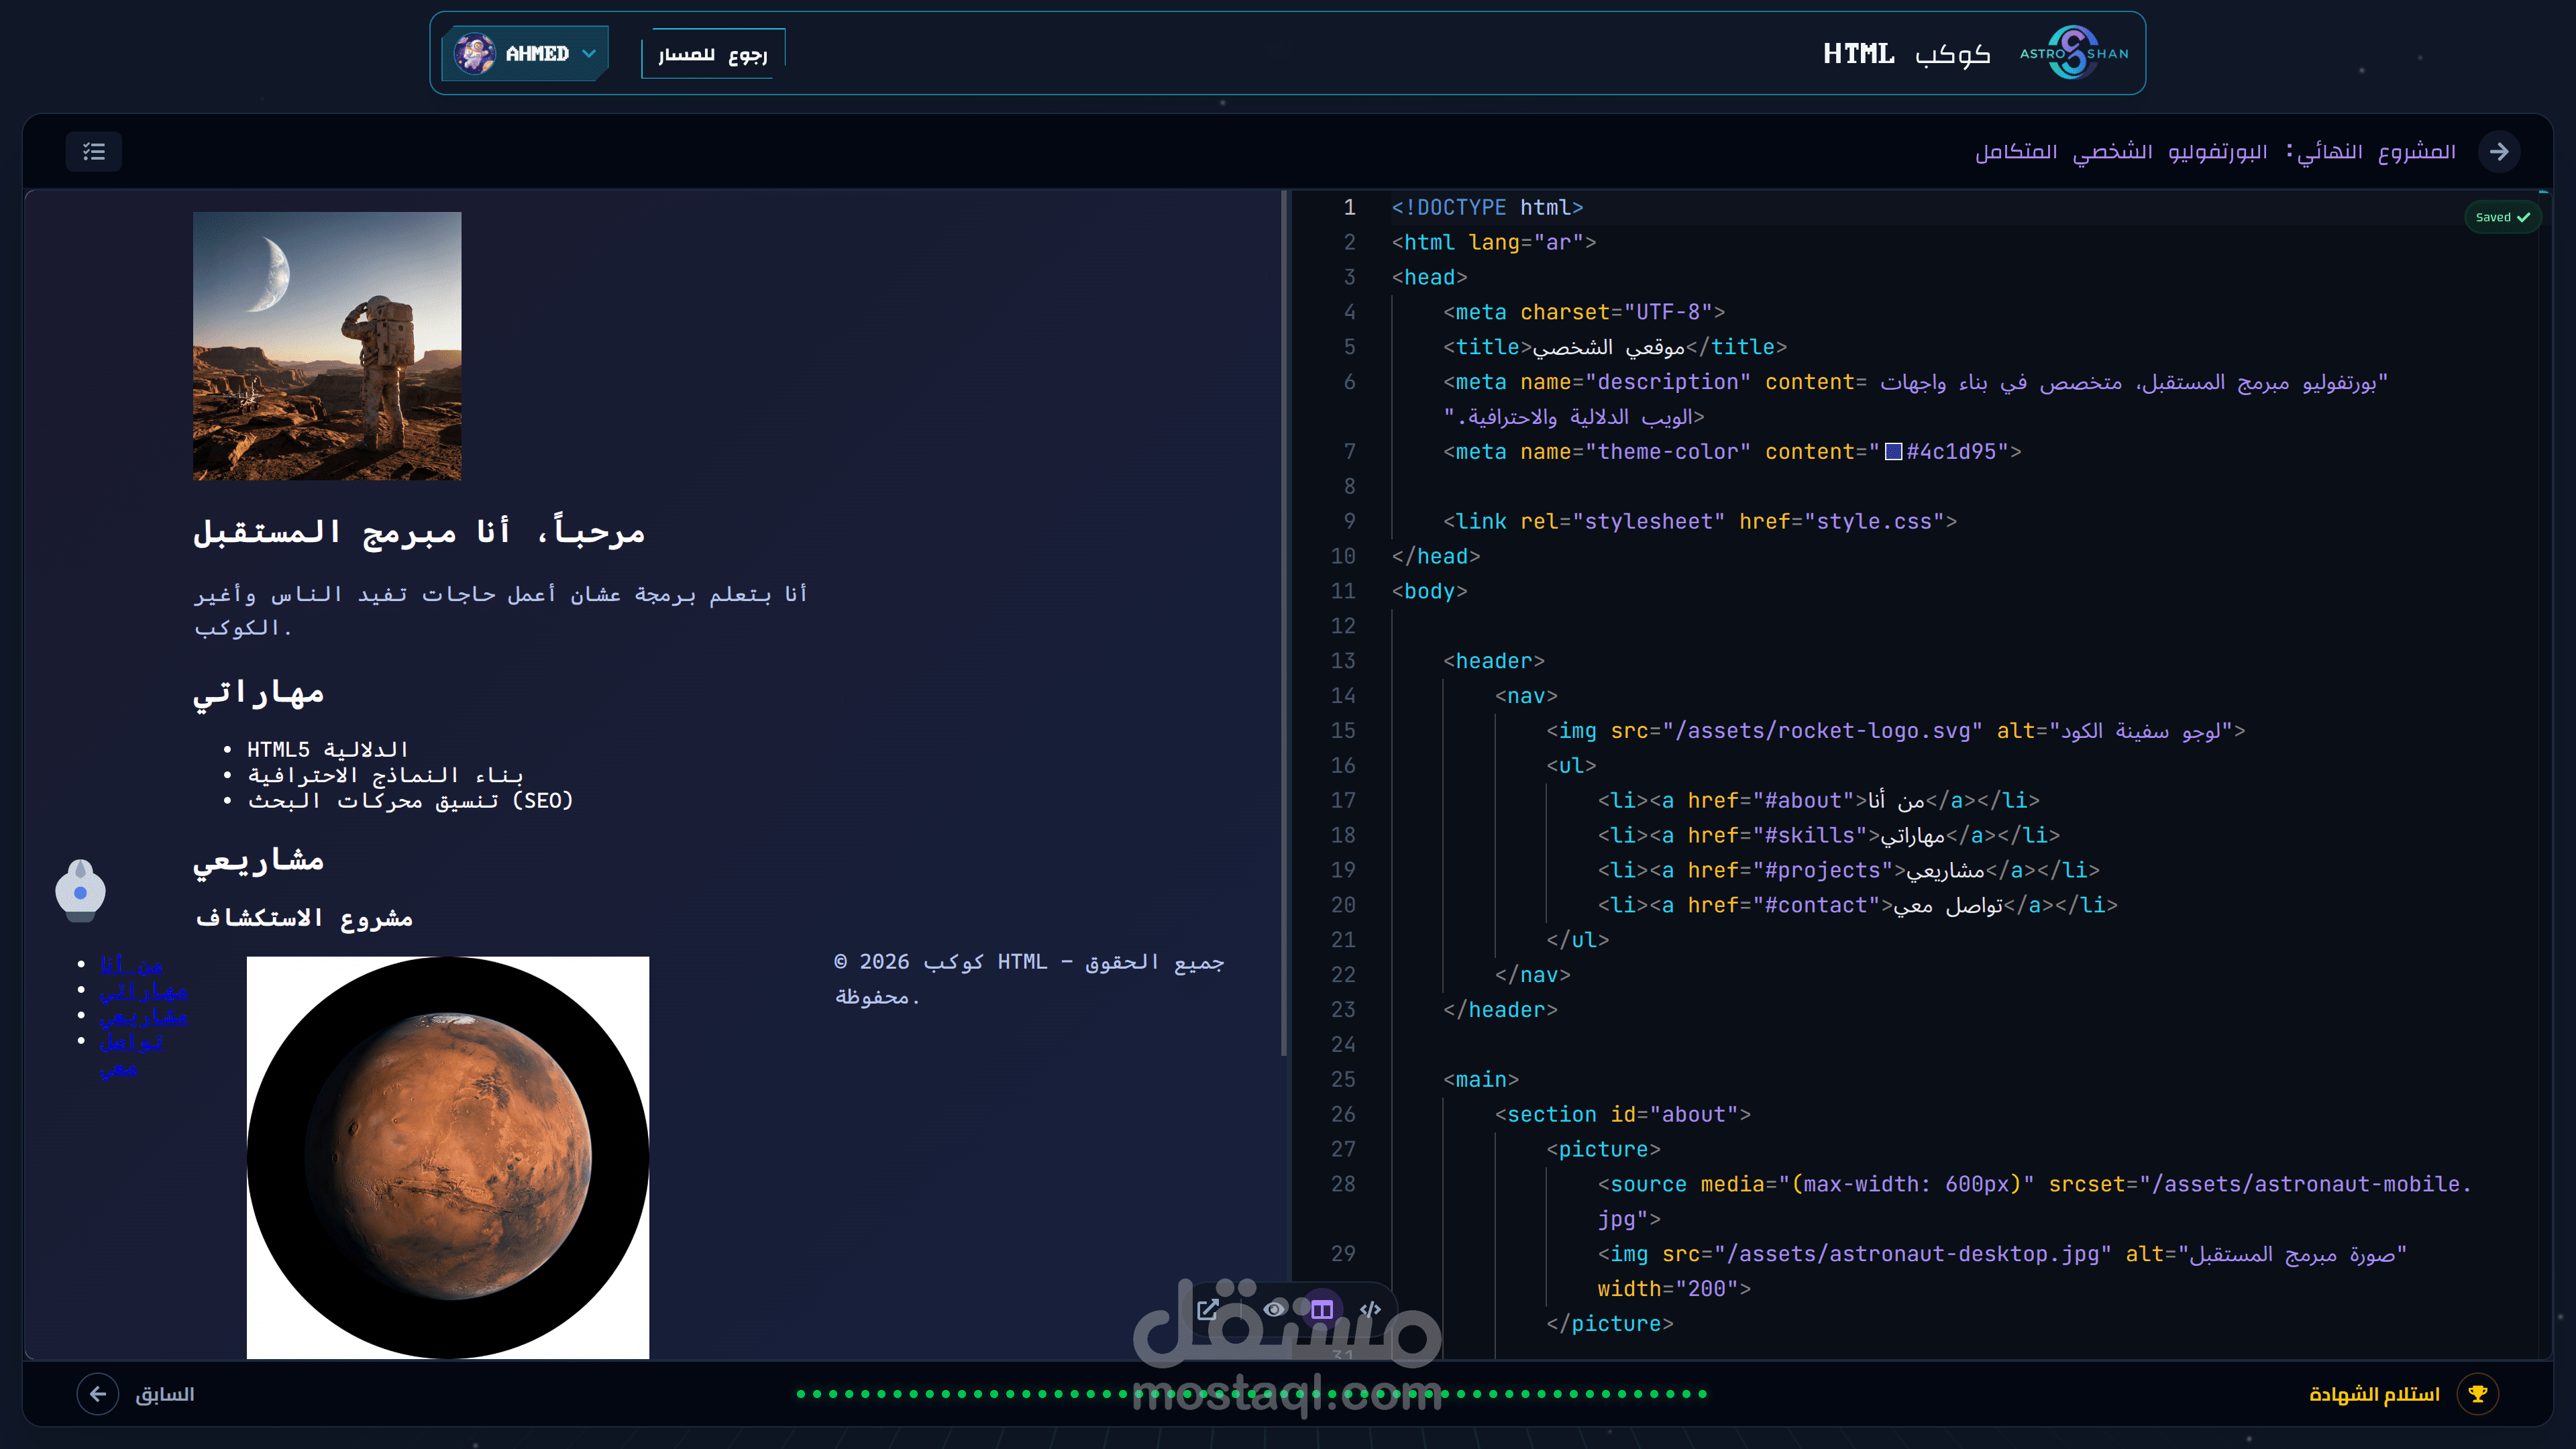Viewport: 2576px width, 1449px height.
Task: Click the Saved status indicator
Action: pos(2502,217)
